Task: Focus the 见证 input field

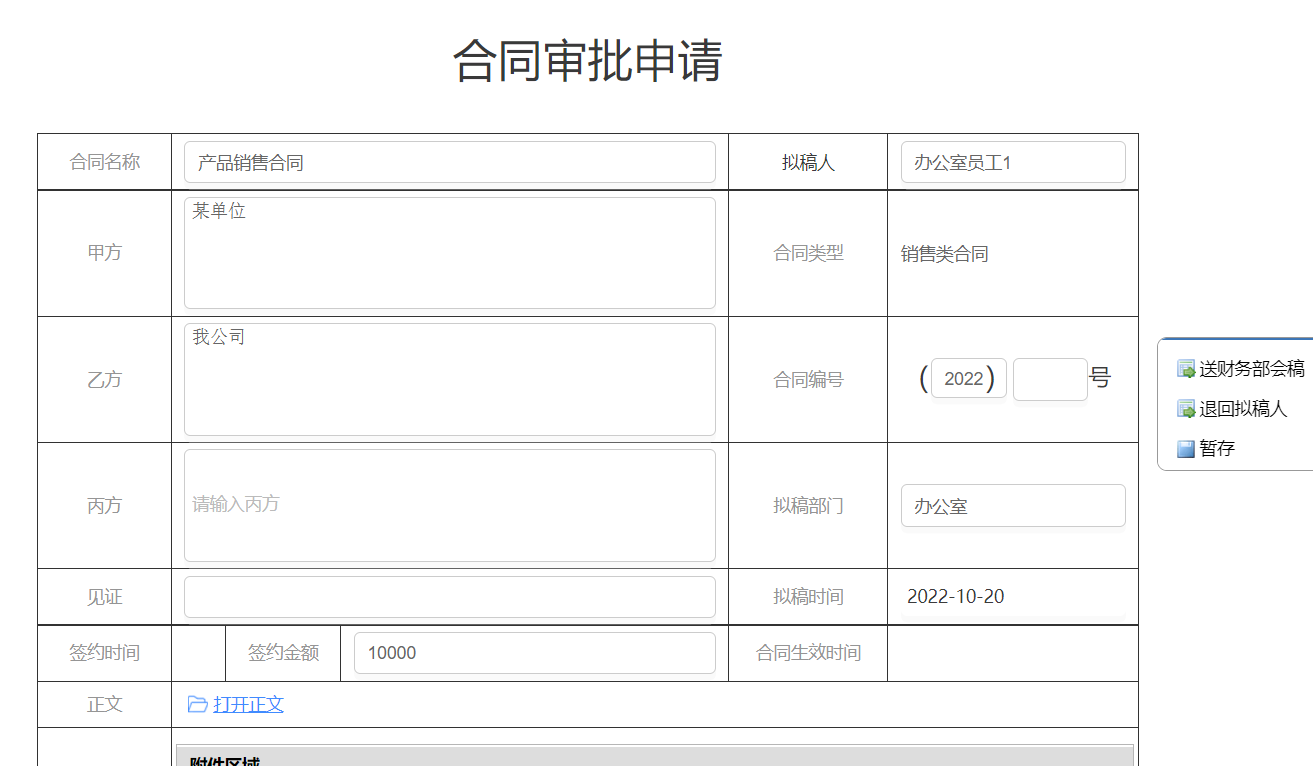Action: (x=450, y=597)
